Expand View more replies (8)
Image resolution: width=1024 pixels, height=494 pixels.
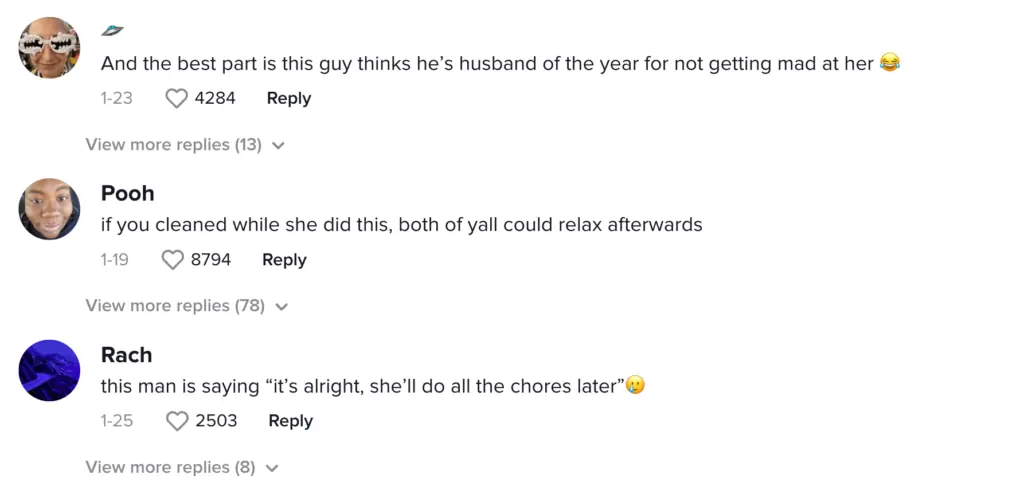click(170, 467)
